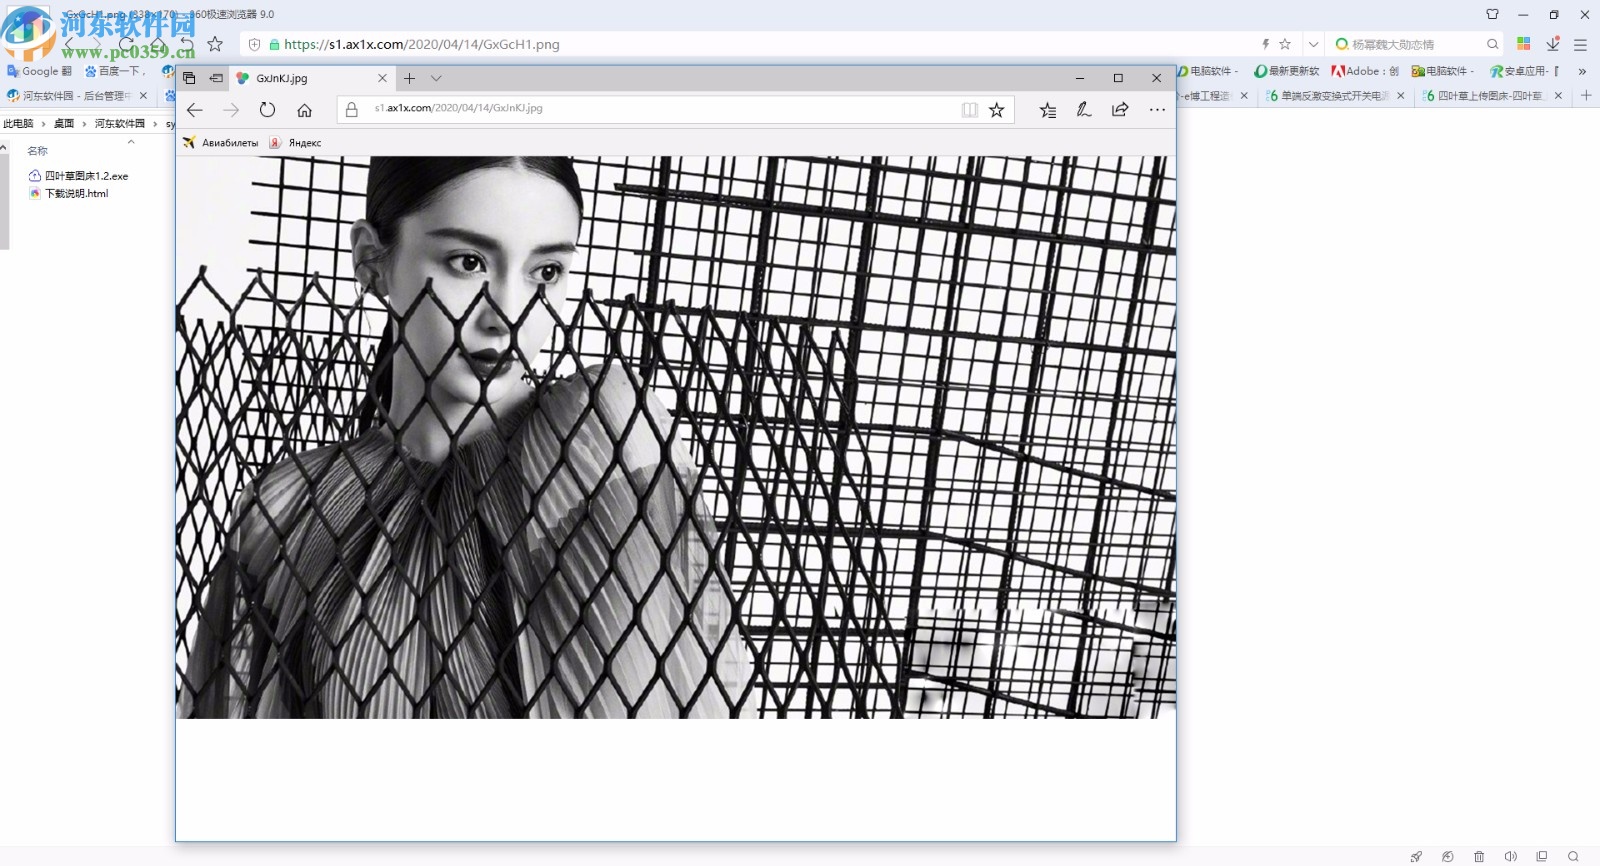Image resolution: width=1600 pixels, height=866 pixels.
Task: Open new tab in 360 browser
Action: pyautogui.click(x=1586, y=96)
